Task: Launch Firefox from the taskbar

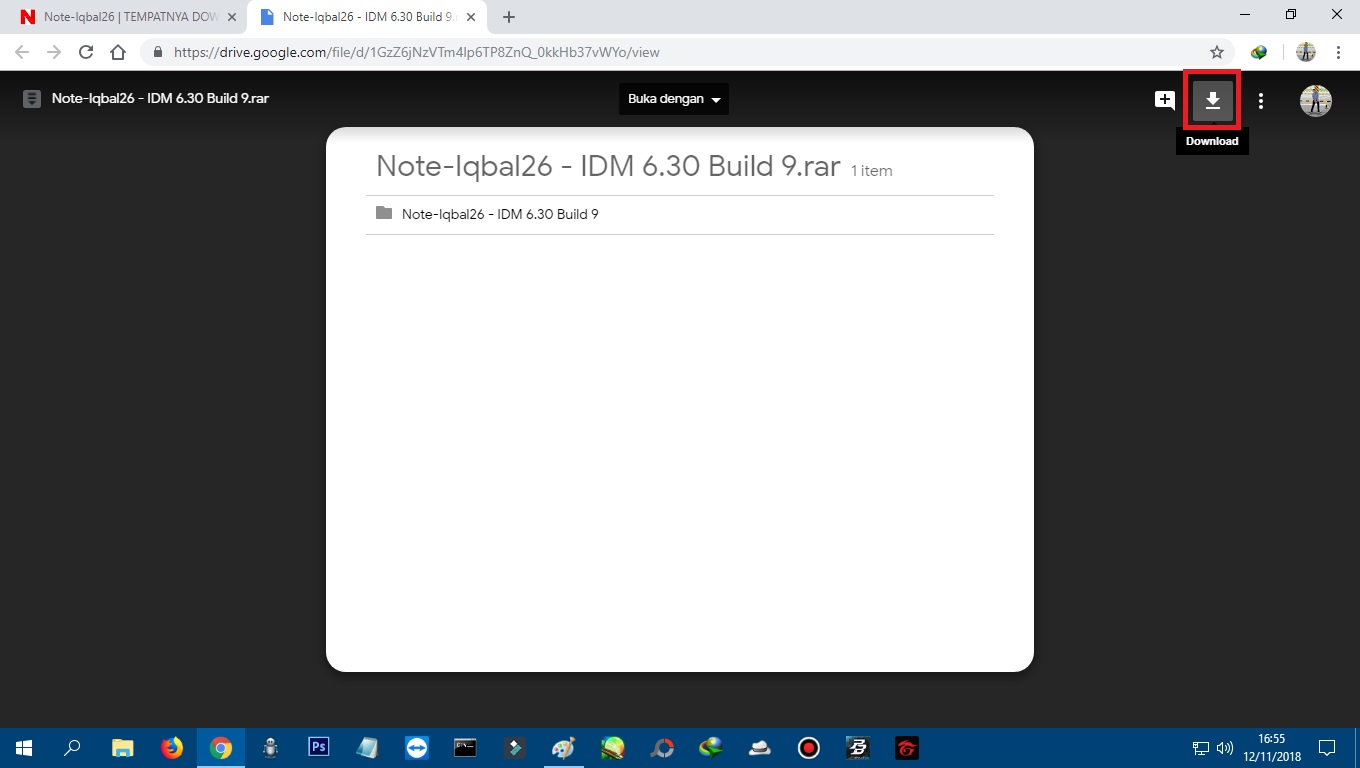Action: click(172, 748)
